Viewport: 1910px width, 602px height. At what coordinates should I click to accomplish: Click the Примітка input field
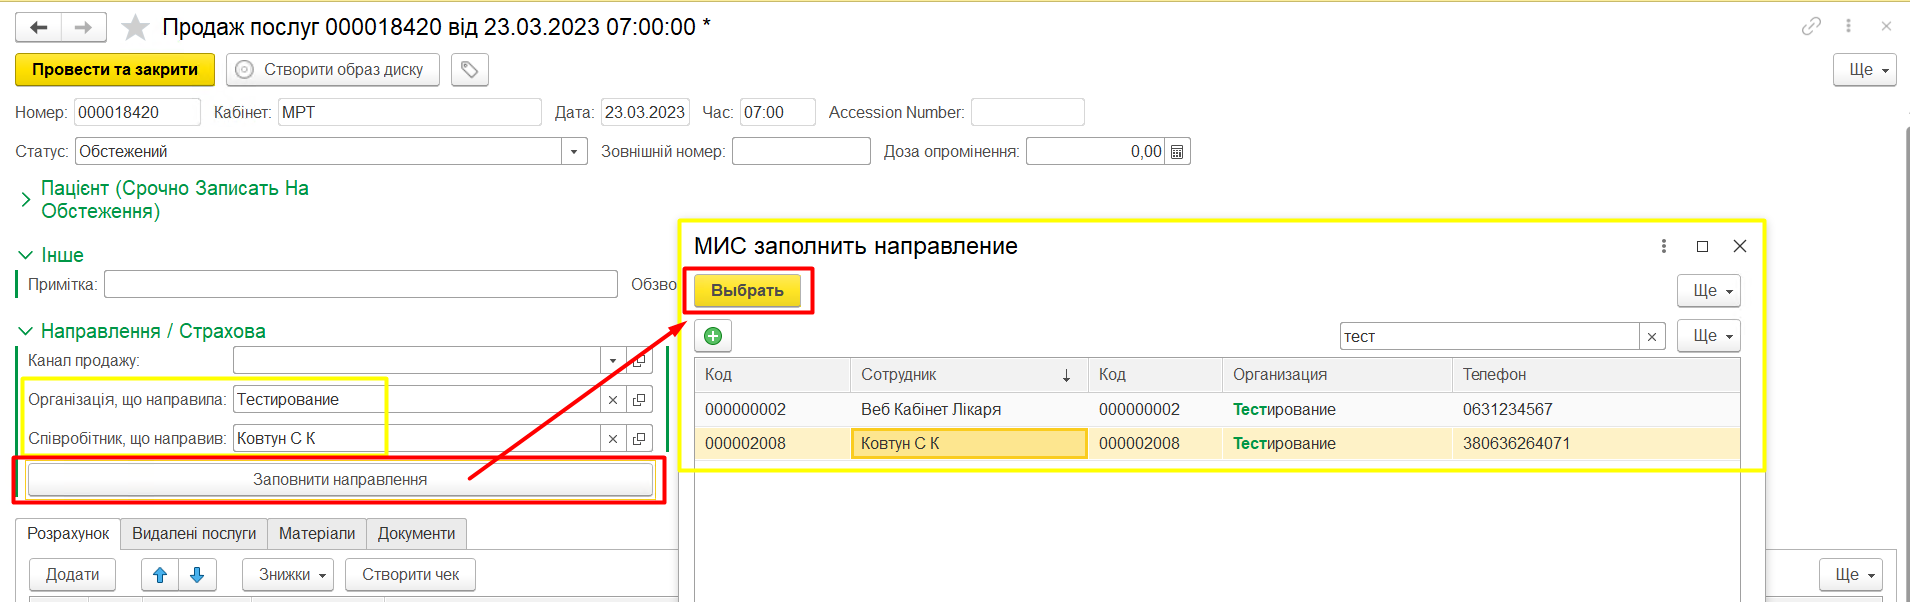pos(360,284)
